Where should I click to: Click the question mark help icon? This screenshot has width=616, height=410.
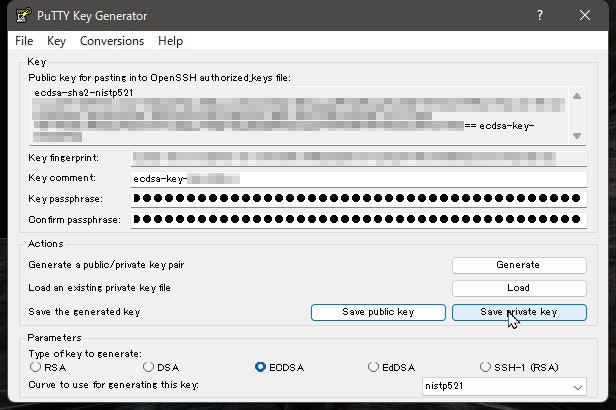pyautogui.click(x=540, y=15)
